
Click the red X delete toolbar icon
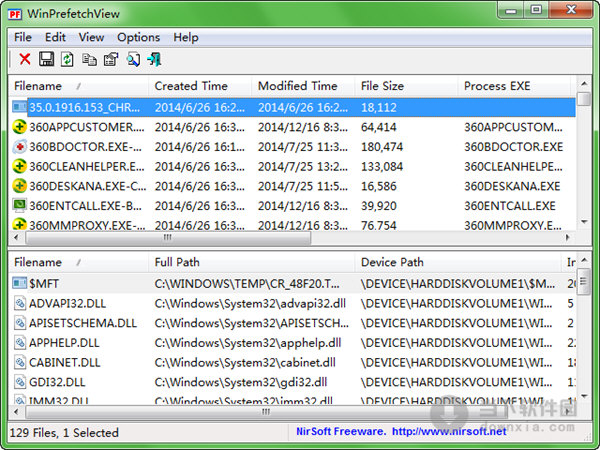25,59
